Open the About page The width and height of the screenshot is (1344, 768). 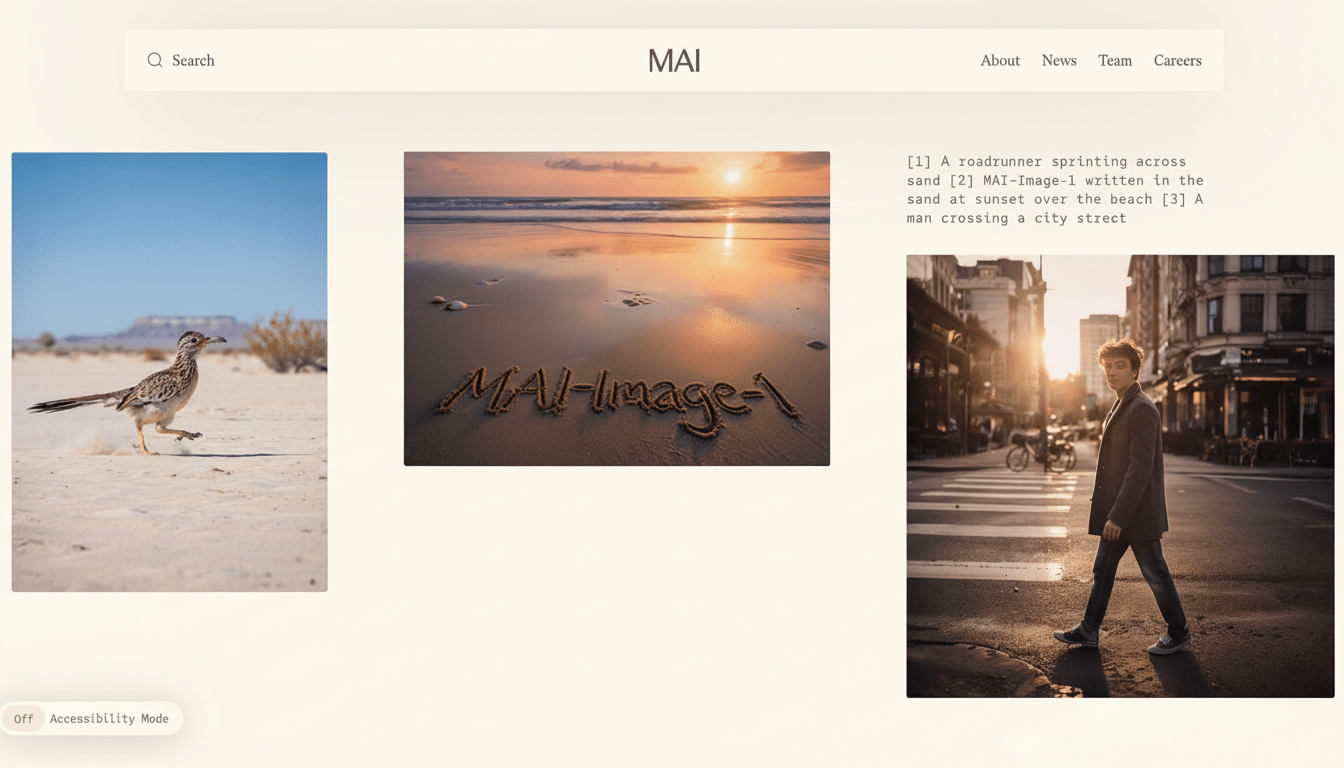click(x=999, y=60)
